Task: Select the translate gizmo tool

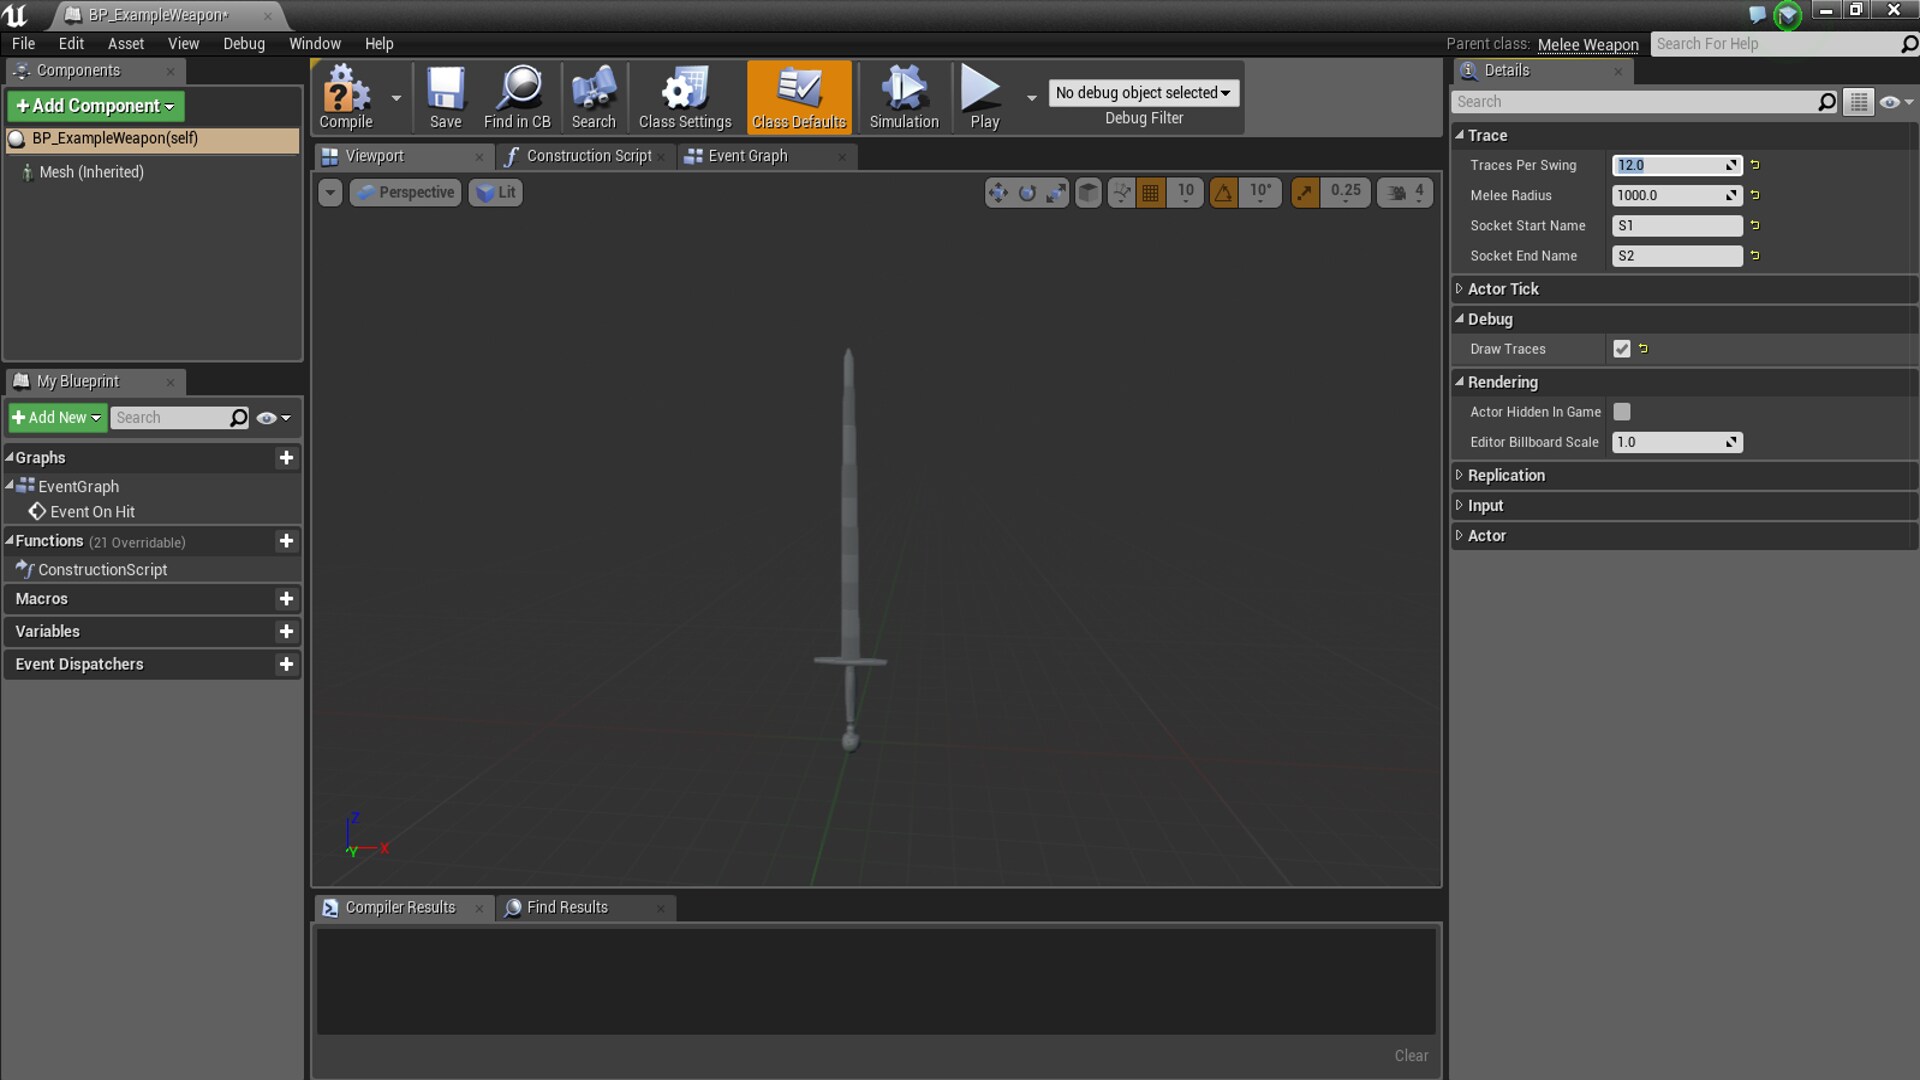Action: [998, 192]
